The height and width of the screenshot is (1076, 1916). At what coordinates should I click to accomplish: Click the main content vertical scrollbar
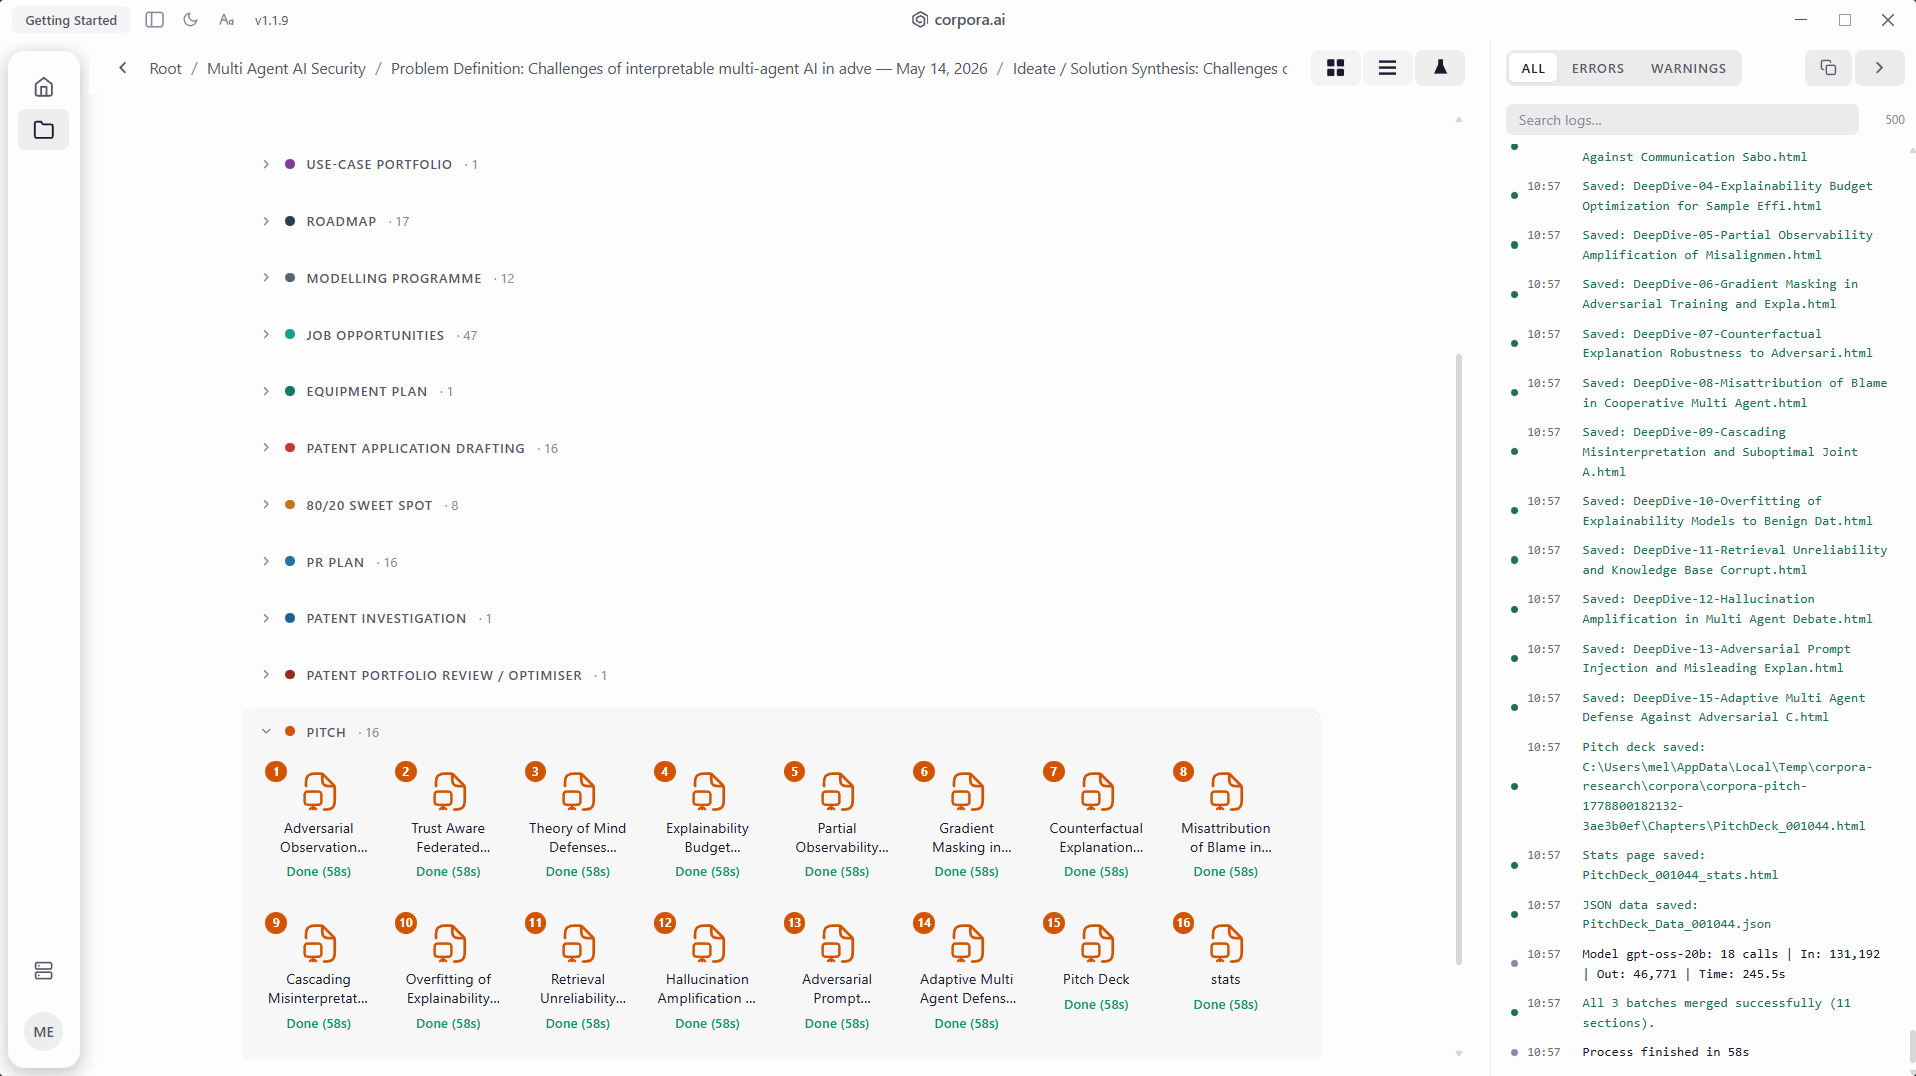tap(1459, 658)
